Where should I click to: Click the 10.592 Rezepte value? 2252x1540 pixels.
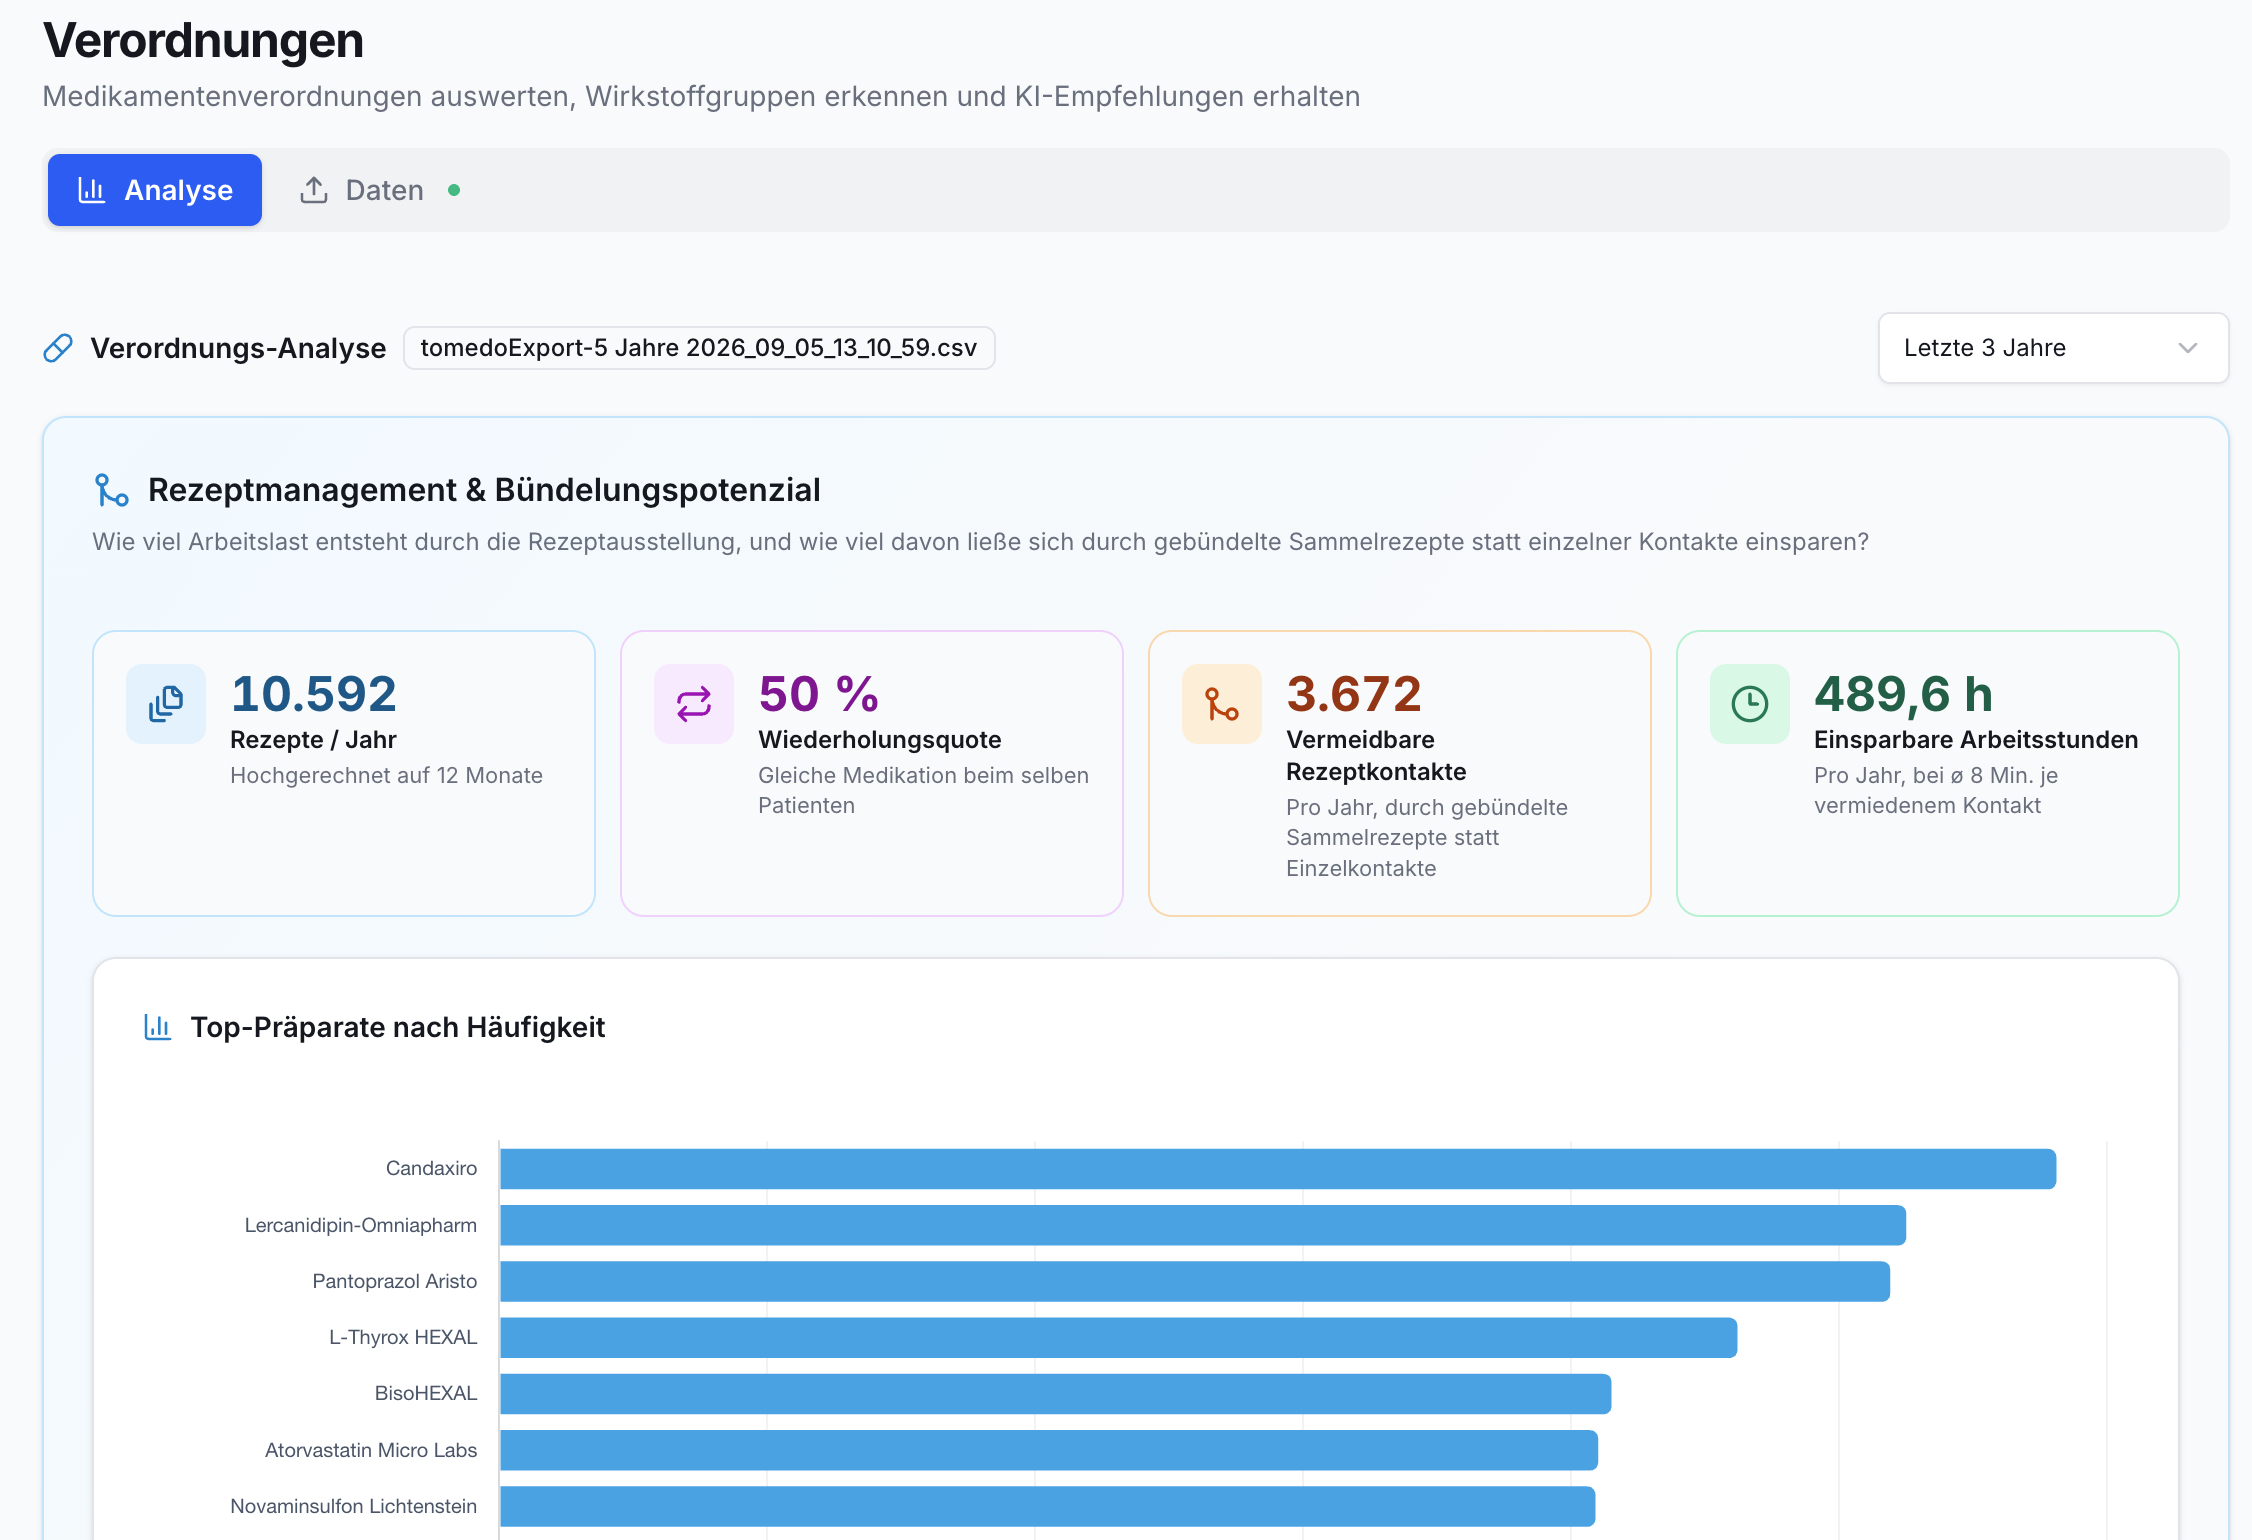[313, 694]
